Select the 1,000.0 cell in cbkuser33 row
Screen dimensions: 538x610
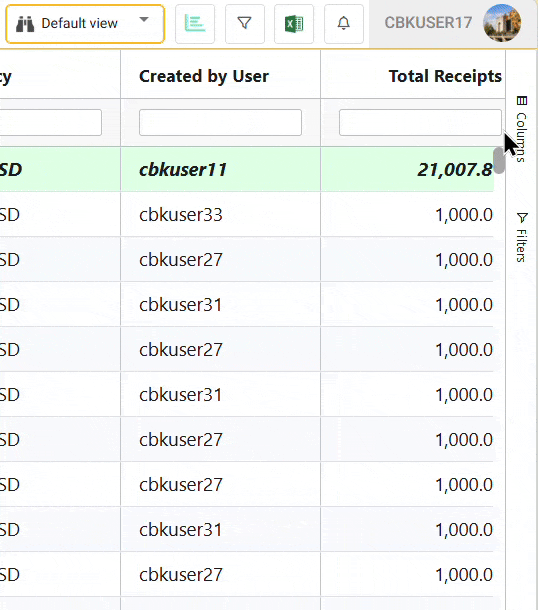tap(407, 214)
